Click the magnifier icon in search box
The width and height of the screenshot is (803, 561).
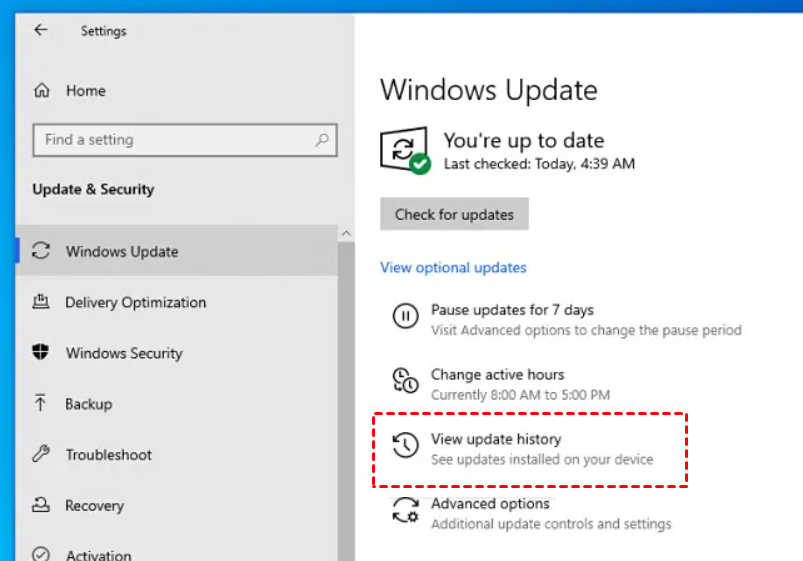click(x=322, y=139)
